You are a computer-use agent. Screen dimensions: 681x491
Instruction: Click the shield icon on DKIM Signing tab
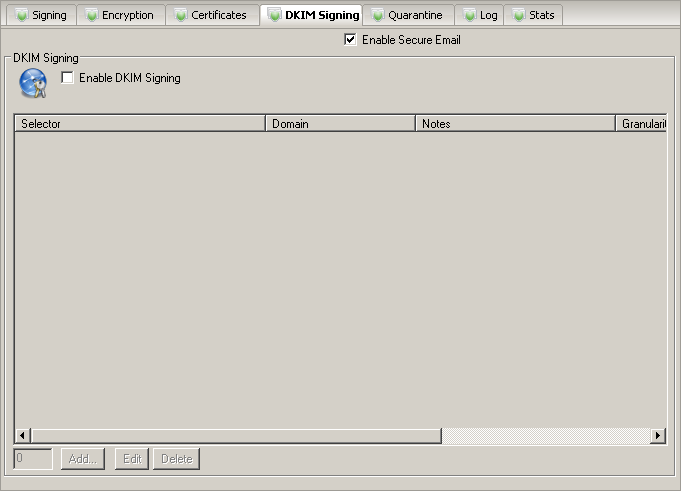[x=274, y=16]
